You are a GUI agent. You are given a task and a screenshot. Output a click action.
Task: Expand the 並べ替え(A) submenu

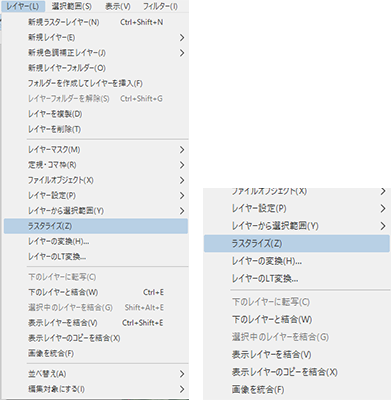coord(96,374)
